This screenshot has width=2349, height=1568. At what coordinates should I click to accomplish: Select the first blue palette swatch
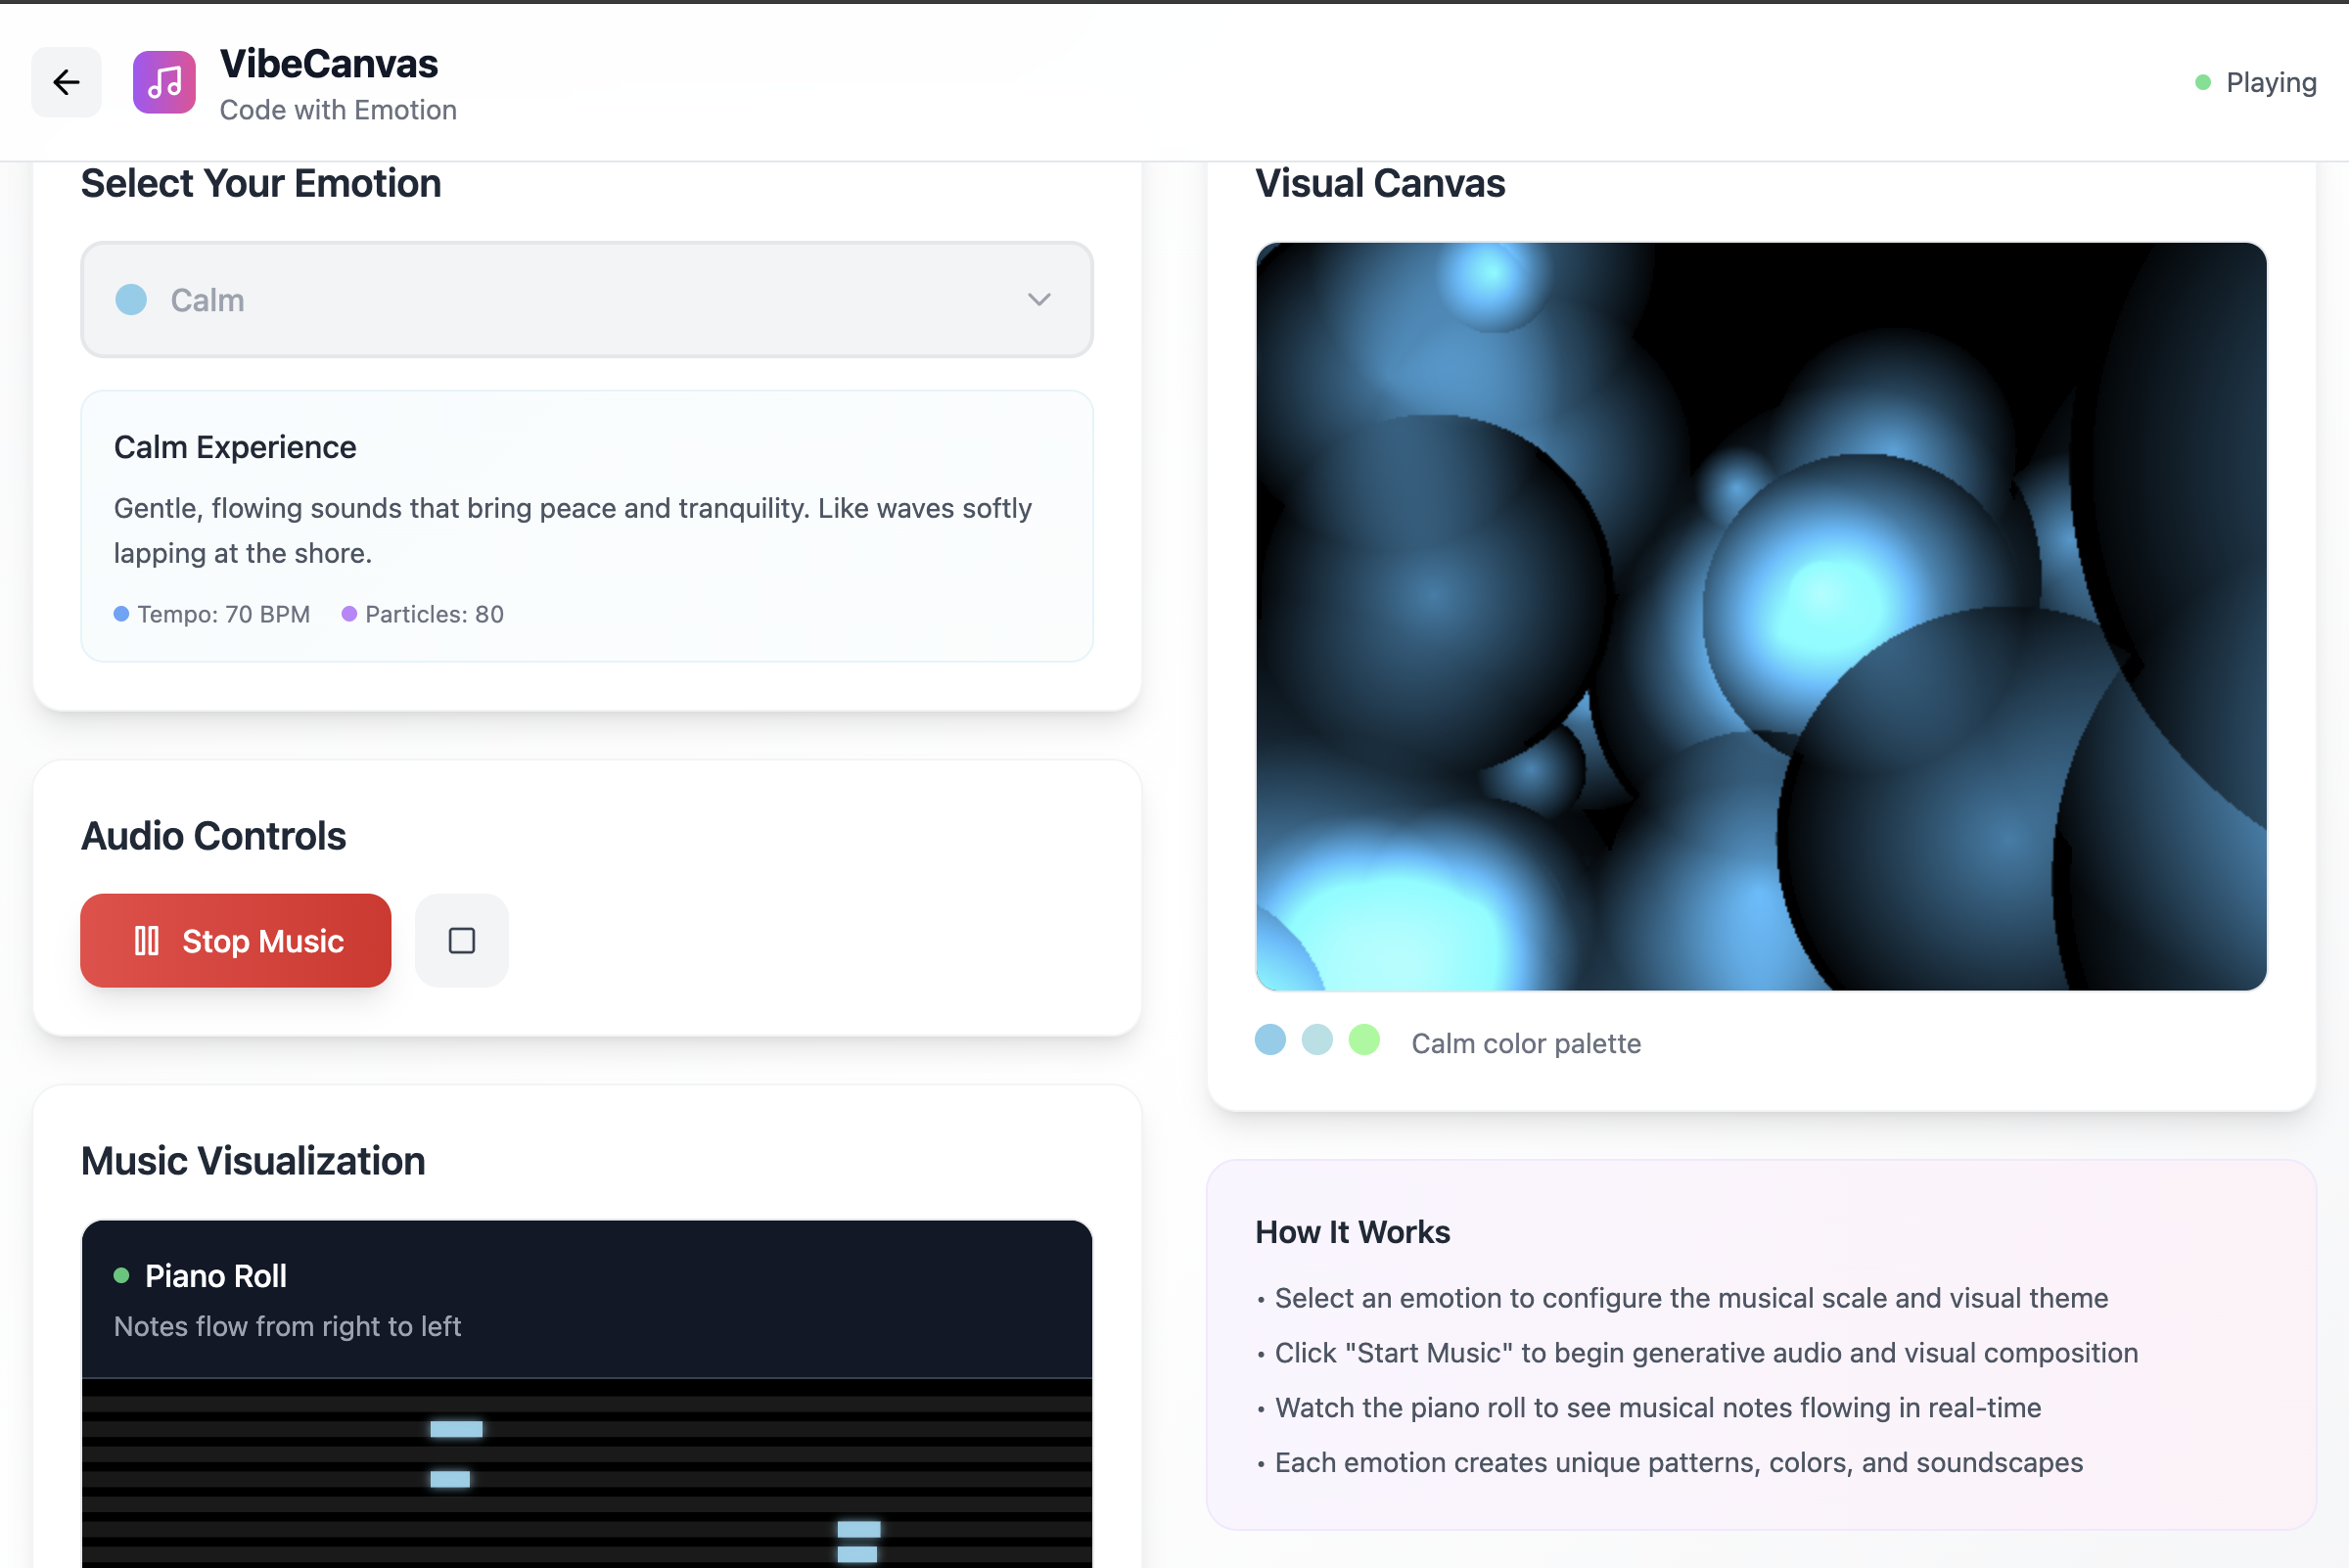click(1270, 1040)
